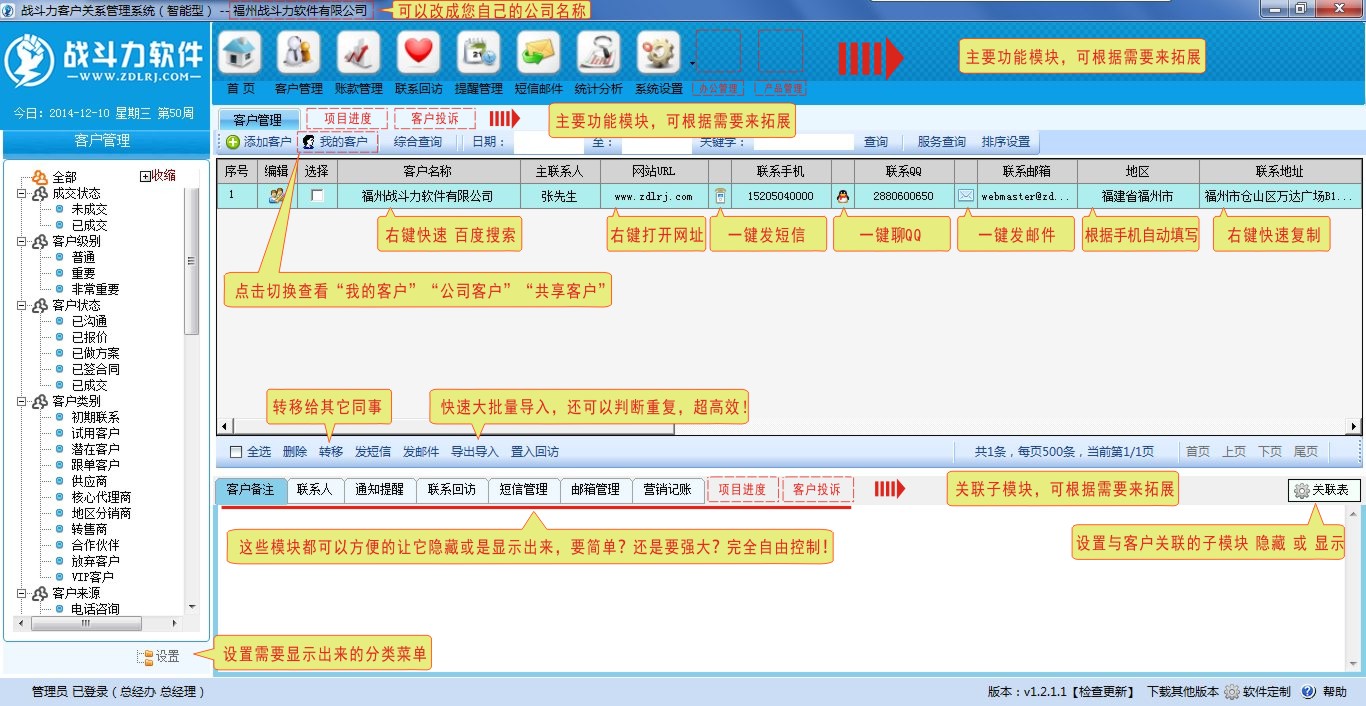Open the 客户管理 toolbar module icon
Viewport: 1366px width, 706px height.
(x=298, y=53)
